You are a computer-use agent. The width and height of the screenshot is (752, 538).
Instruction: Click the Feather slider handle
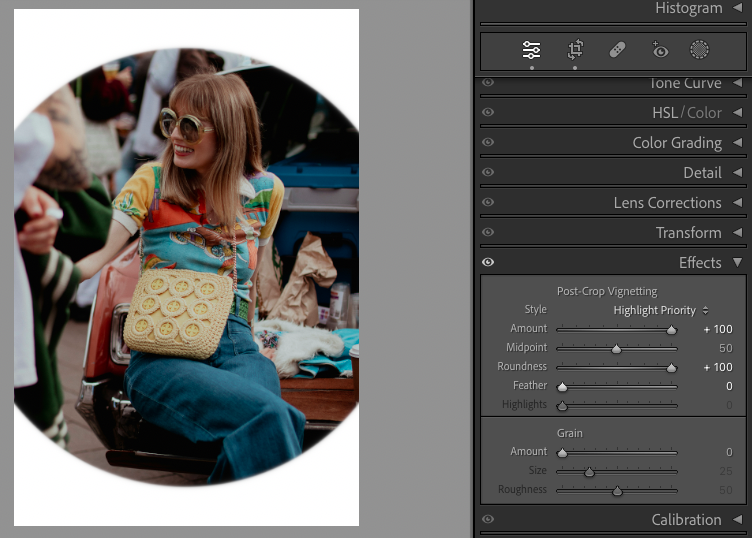point(562,387)
